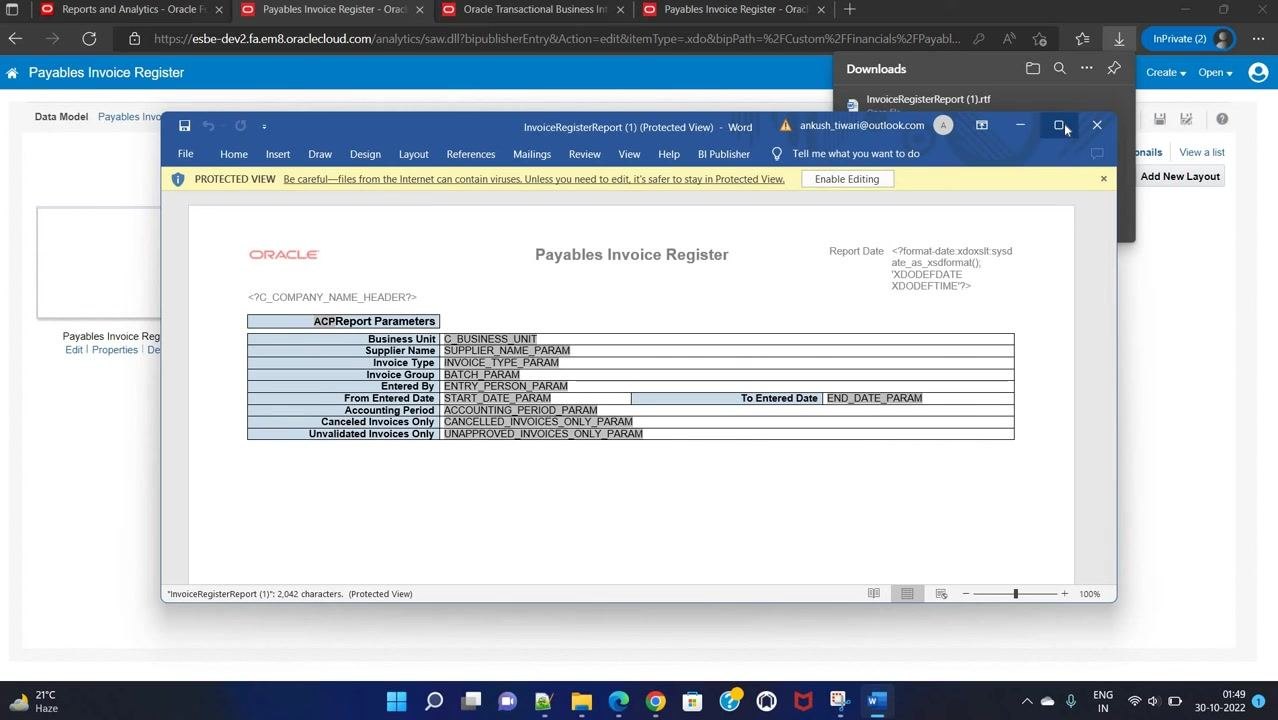Screen dimensions: 1278x720
Task: Switch to Read Mode view in status bar
Action: [x=874, y=594]
